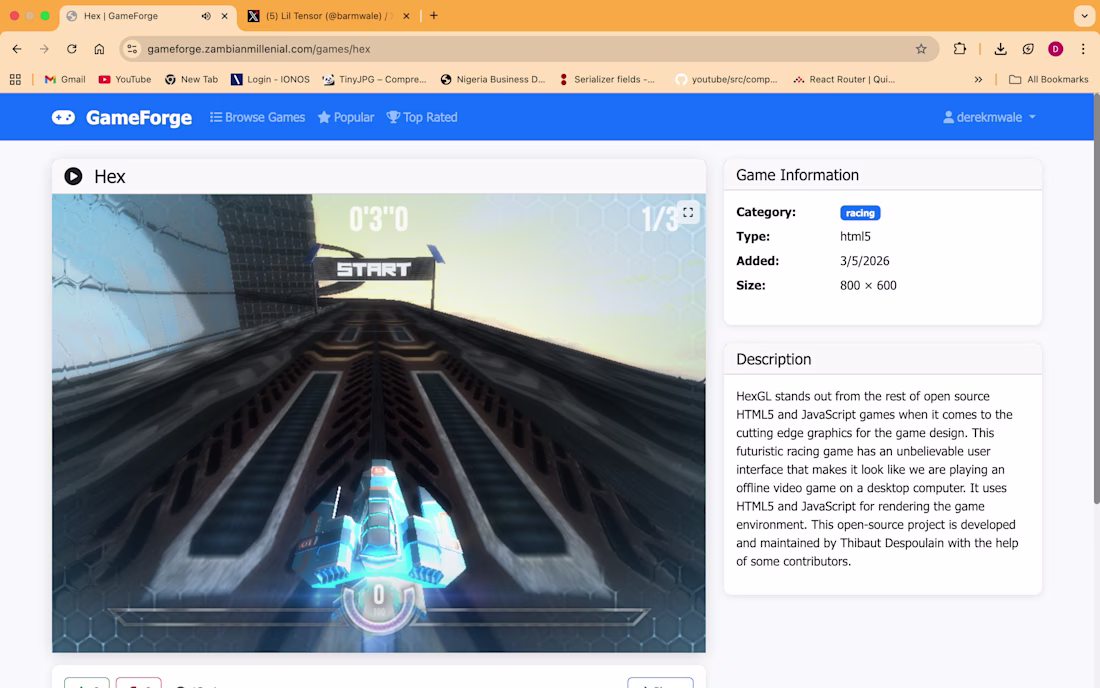Open the Login - IONOS bookmark
Screen dimensions: 1100x688
(x=270, y=79)
